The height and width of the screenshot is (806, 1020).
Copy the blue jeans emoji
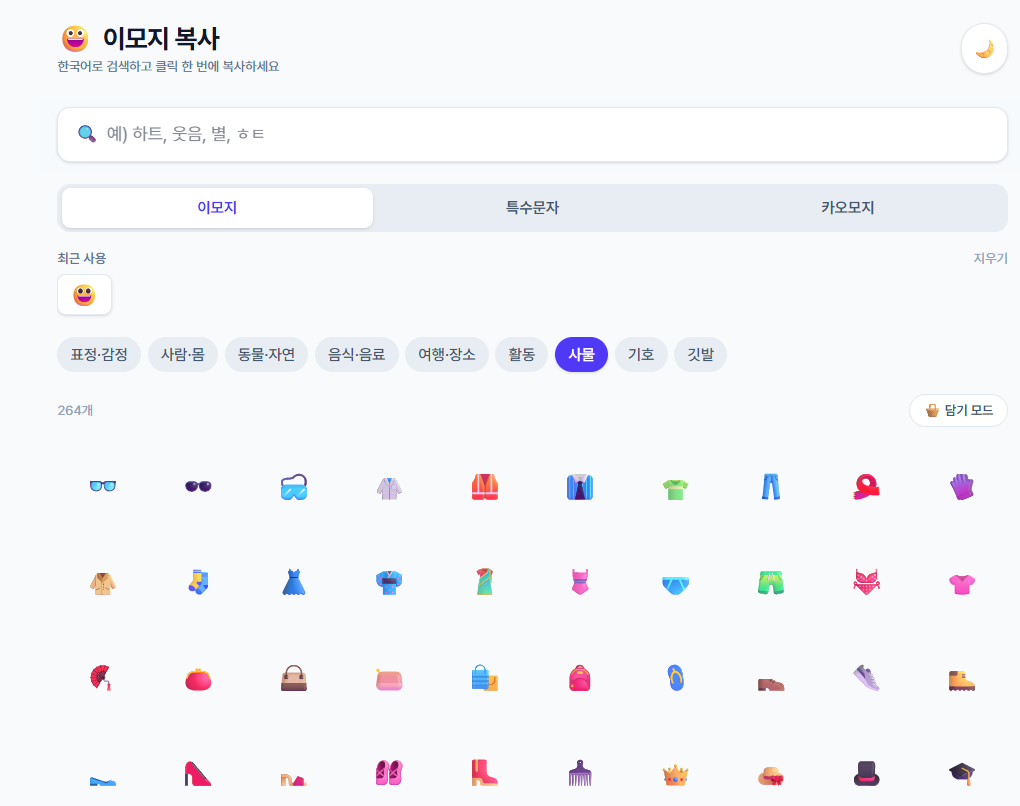pyautogui.click(x=771, y=487)
